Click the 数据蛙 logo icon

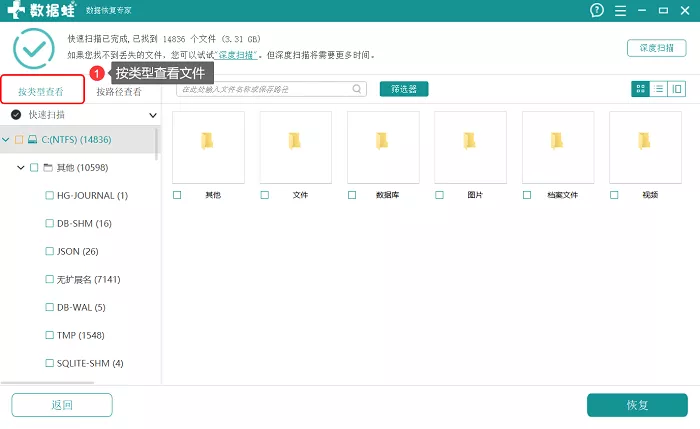[16, 10]
